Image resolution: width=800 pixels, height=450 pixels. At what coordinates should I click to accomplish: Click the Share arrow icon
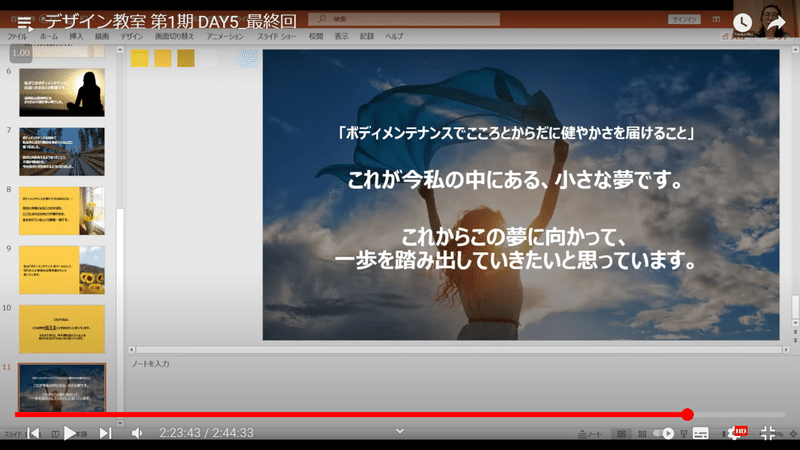[x=776, y=22]
